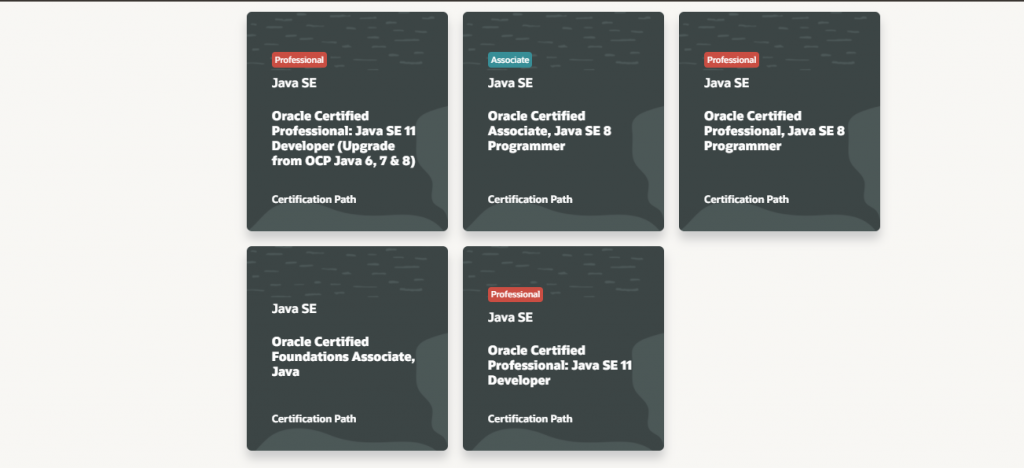This screenshot has width=1024, height=468.
Task: Click Certification Path on the Java SE 11 Upgrade card
Action: [x=313, y=199]
